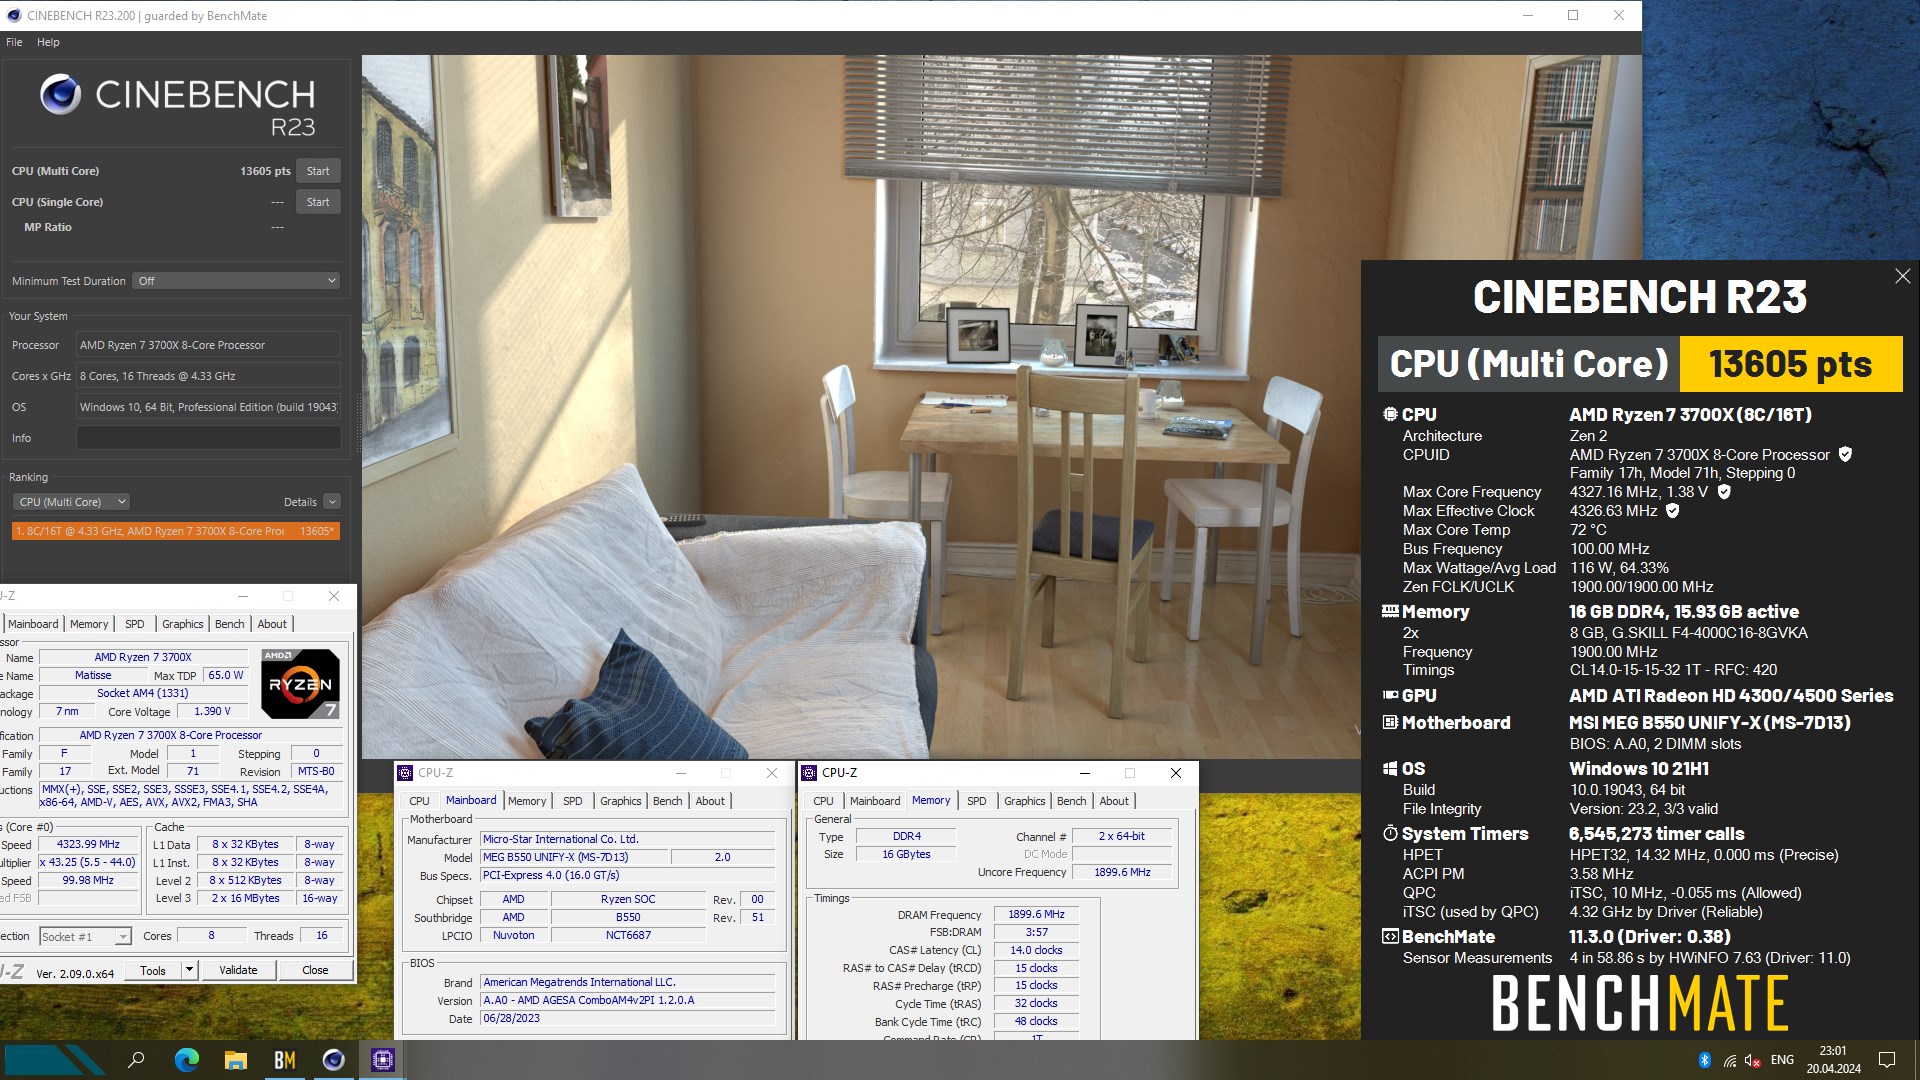Viewport: 1920px width, 1080px height.
Task: Open the Cinebench Help menu
Action: [x=48, y=42]
